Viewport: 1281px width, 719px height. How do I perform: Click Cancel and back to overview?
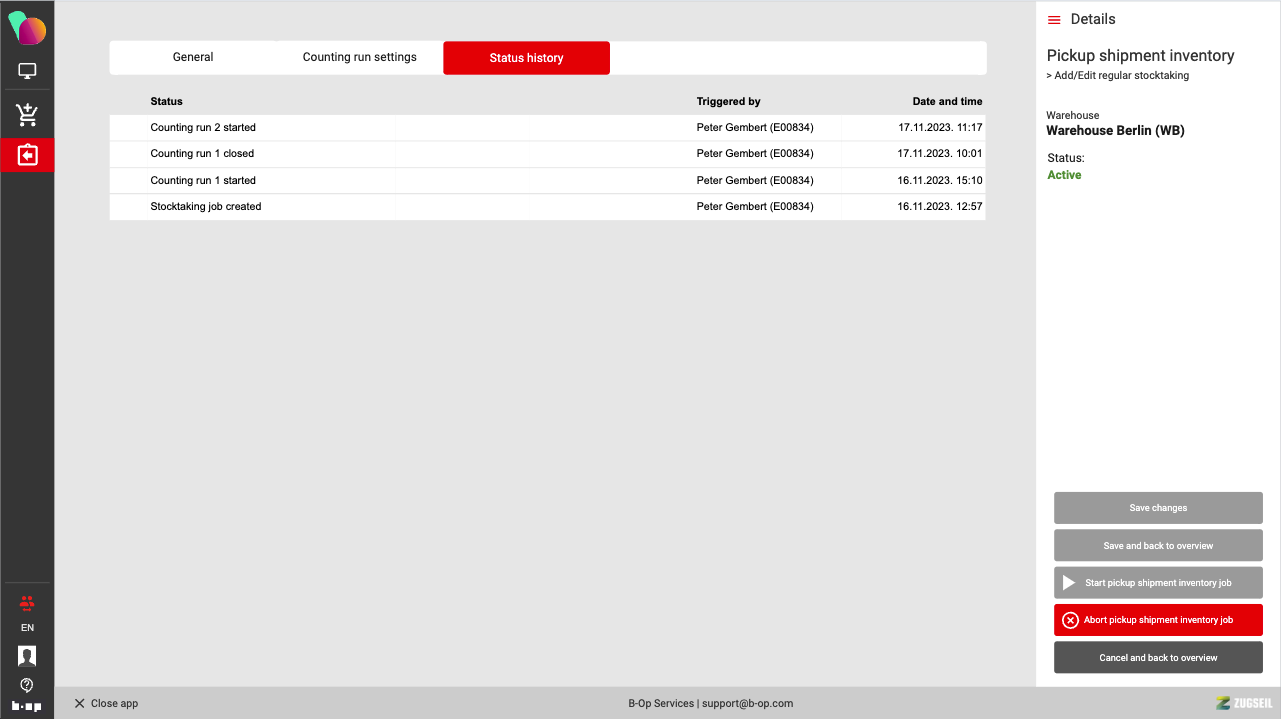pyautogui.click(x=1158, y=658)
